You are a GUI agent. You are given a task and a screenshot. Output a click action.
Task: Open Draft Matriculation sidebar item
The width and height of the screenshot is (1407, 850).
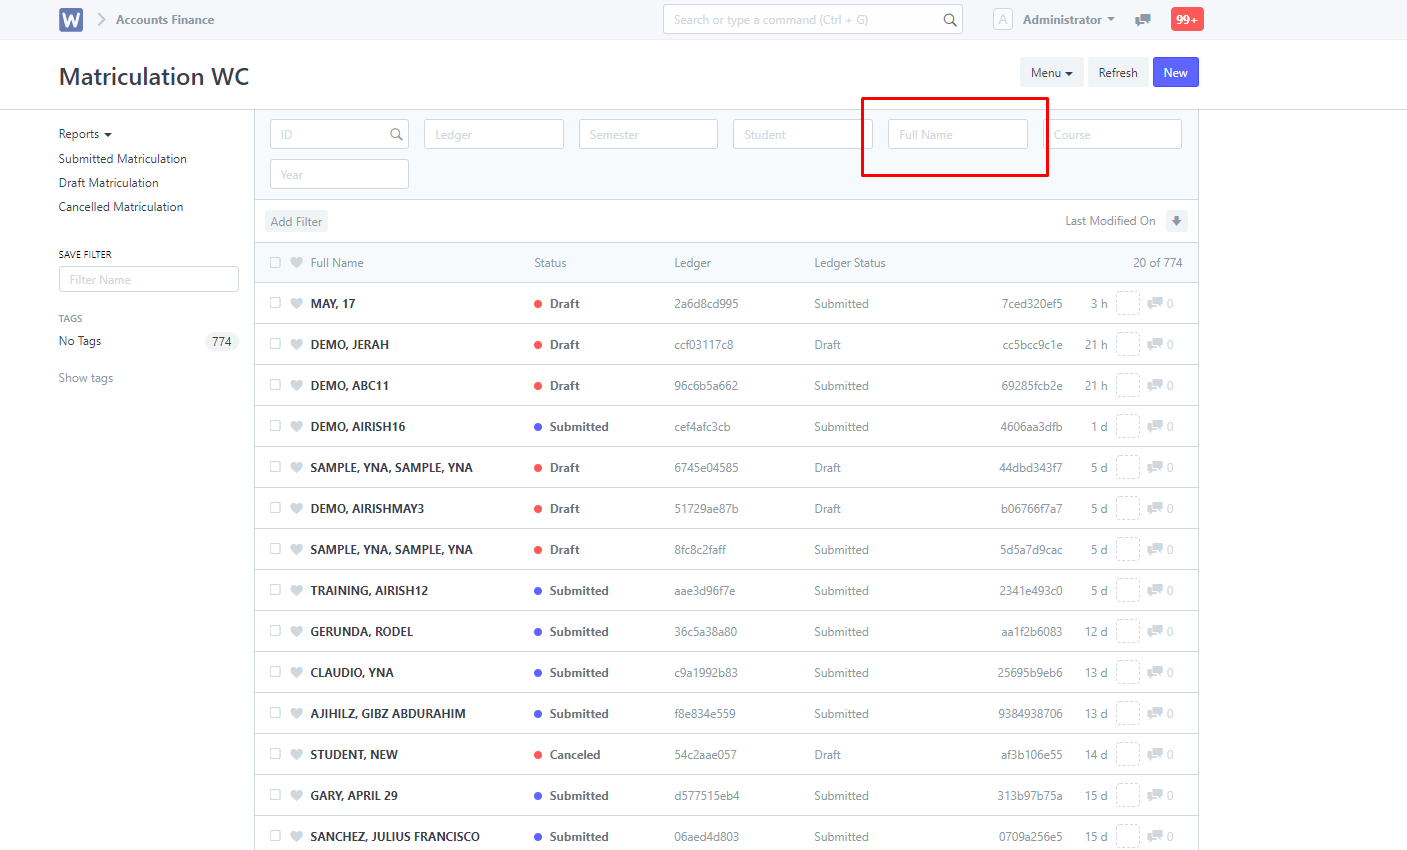108,182
